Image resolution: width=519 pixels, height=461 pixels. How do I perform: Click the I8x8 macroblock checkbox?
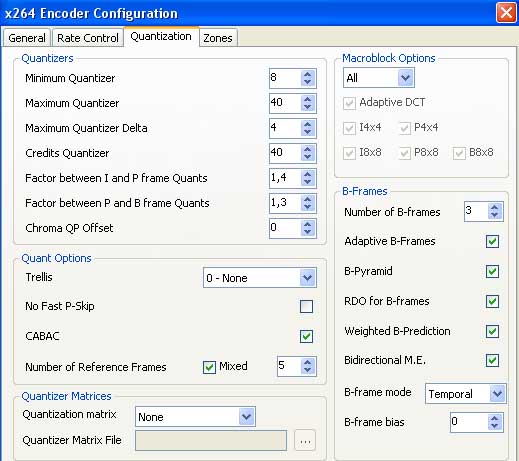(x=349, y=154)
